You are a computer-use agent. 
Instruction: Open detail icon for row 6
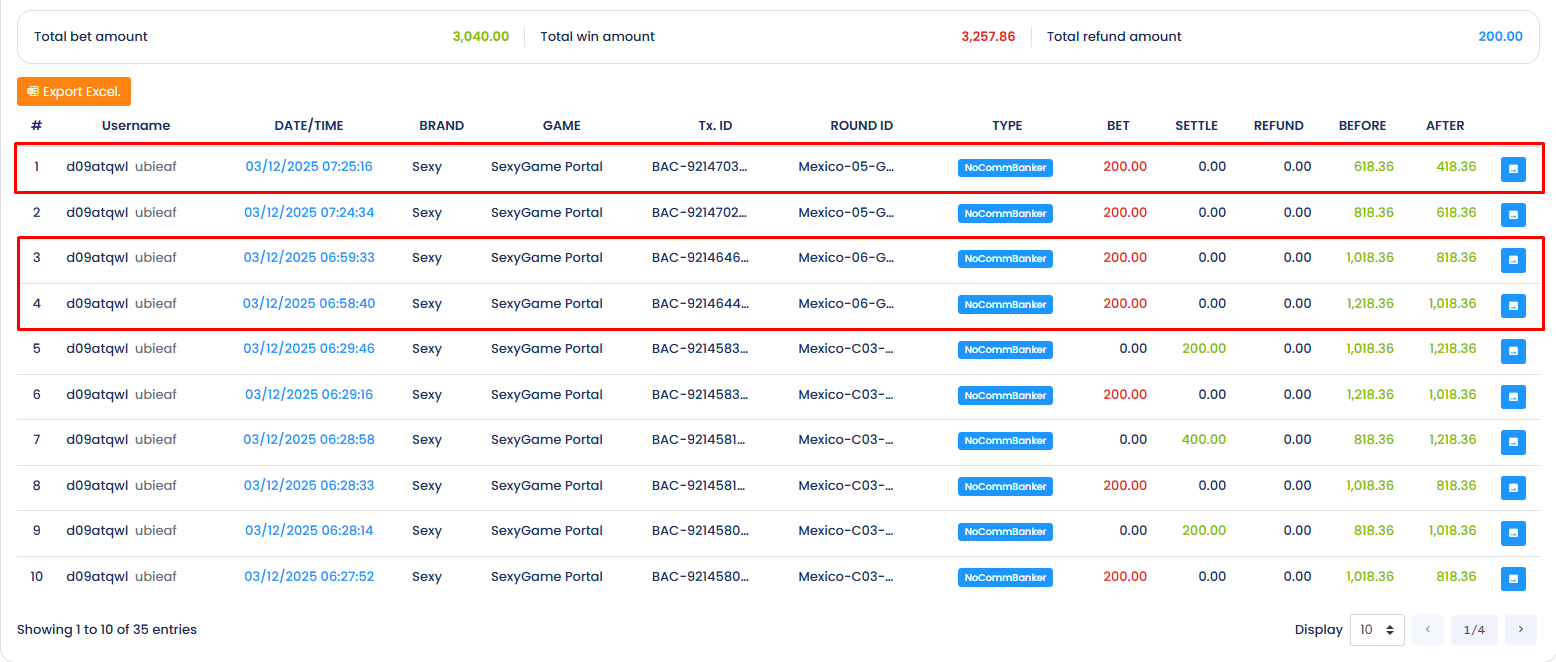[x=1513, y=396]
